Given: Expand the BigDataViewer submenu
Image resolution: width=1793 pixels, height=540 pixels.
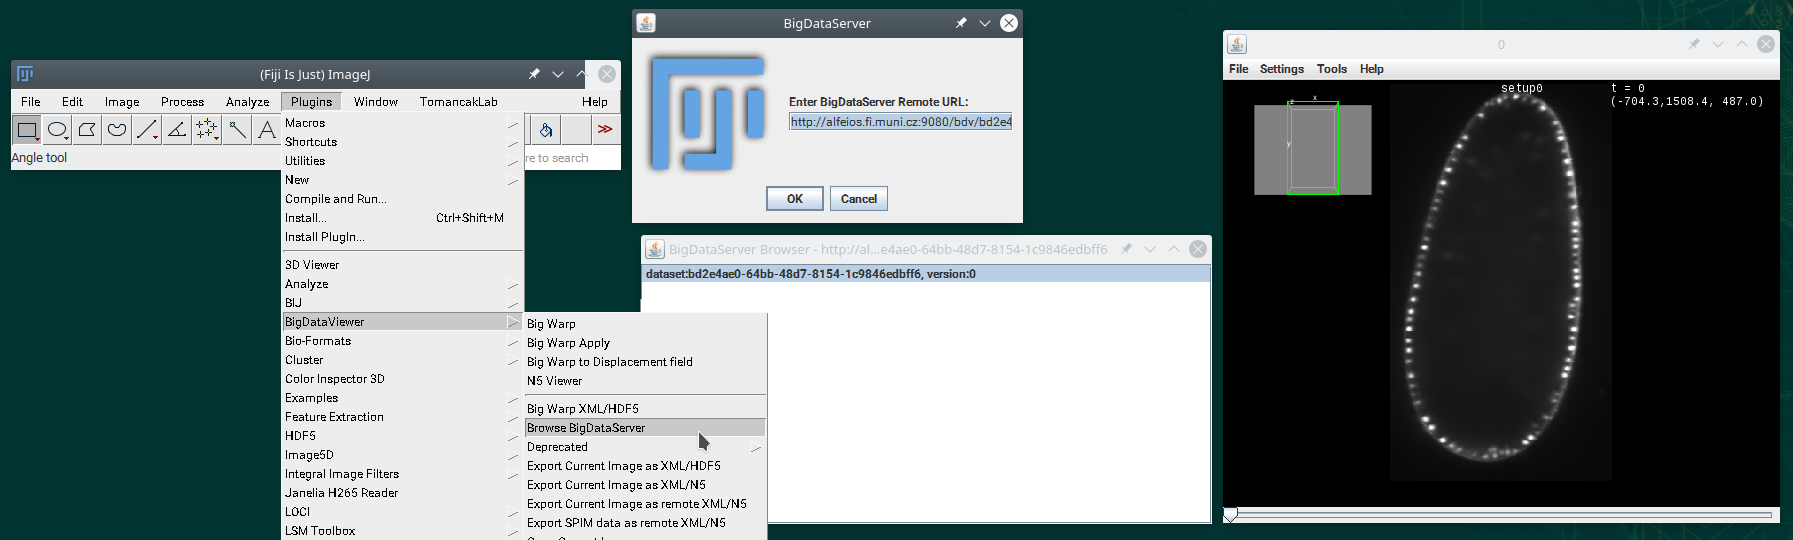Looking at the screenshot, I should (402, 322).
